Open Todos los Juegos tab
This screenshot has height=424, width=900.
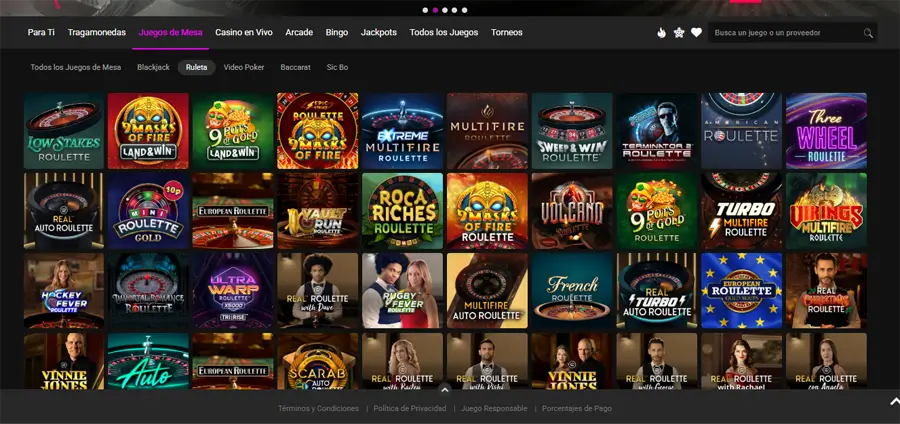pyautogui.click(x=444, y=33)
